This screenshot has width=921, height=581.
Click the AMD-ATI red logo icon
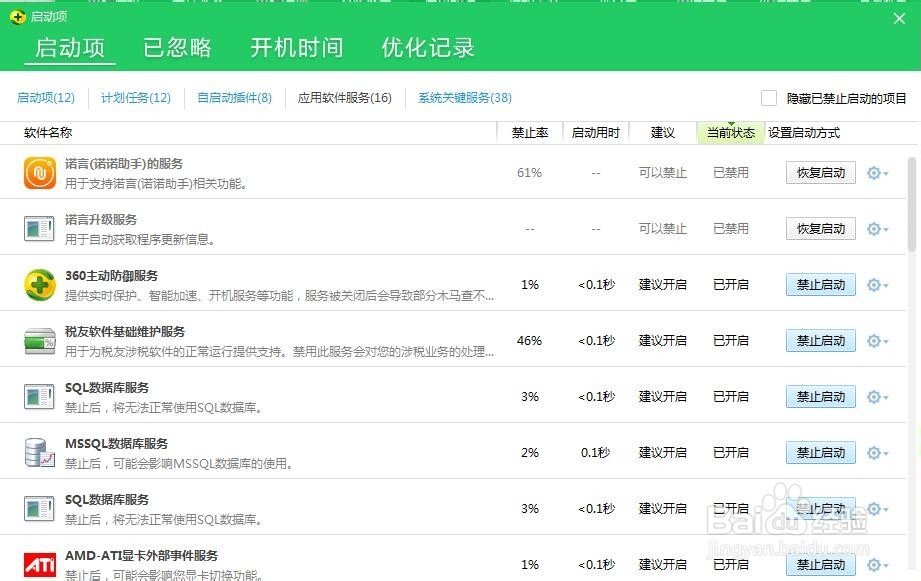pos(40,565)
